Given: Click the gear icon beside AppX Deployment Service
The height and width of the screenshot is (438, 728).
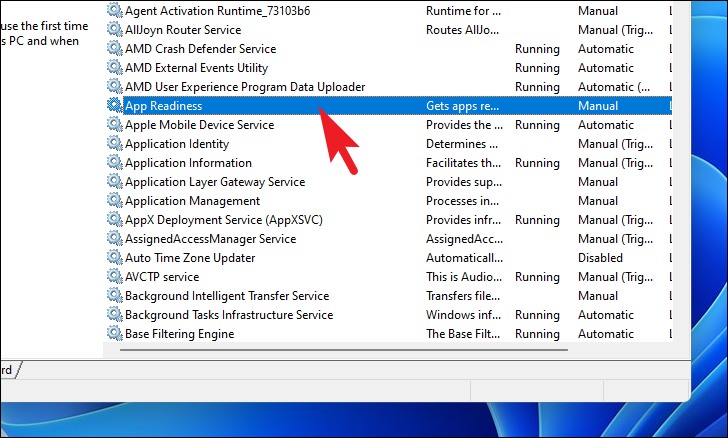Looking at the screenshot, I should pyautogui.click(x=115, y=219).
